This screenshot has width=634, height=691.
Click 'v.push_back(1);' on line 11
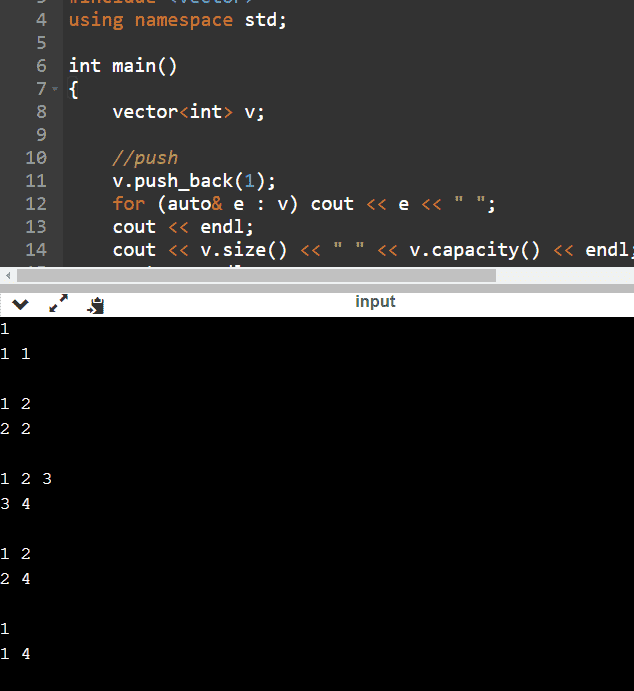point(194,181)
